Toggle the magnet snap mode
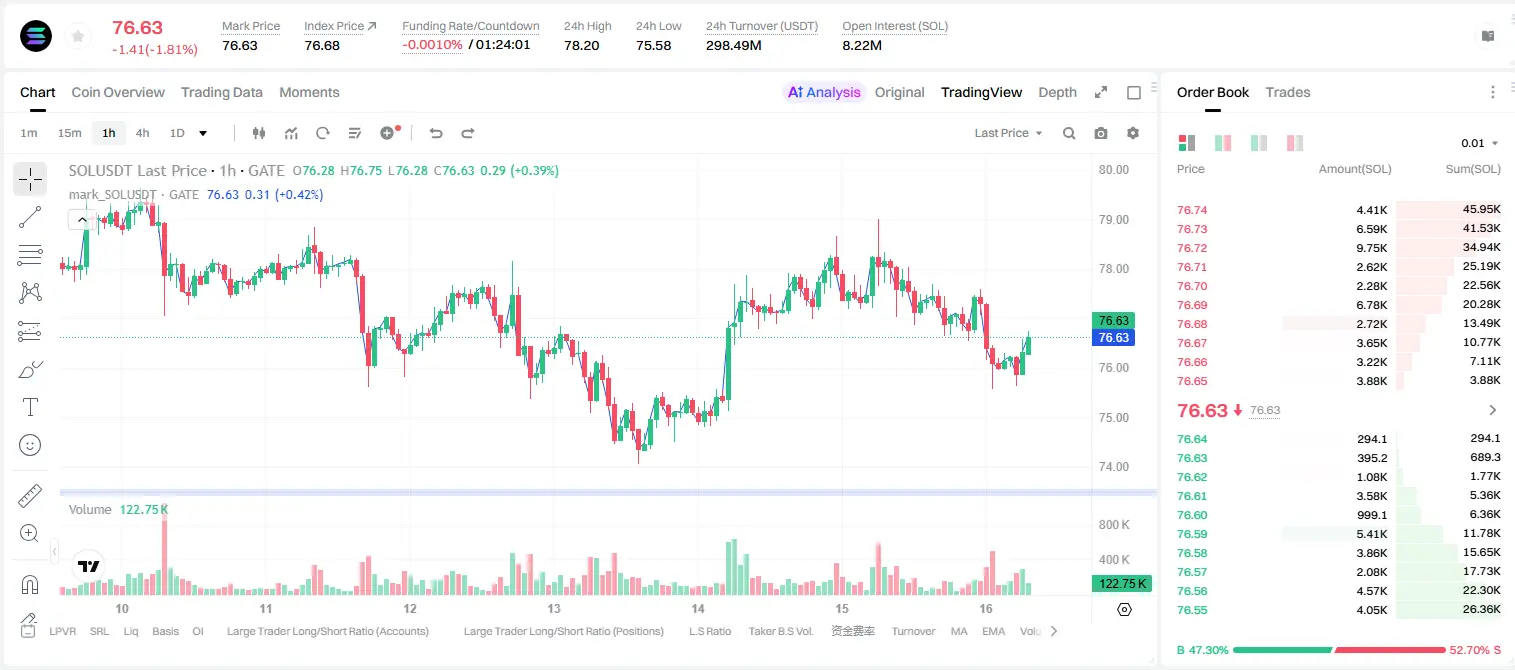 [30, 584]
